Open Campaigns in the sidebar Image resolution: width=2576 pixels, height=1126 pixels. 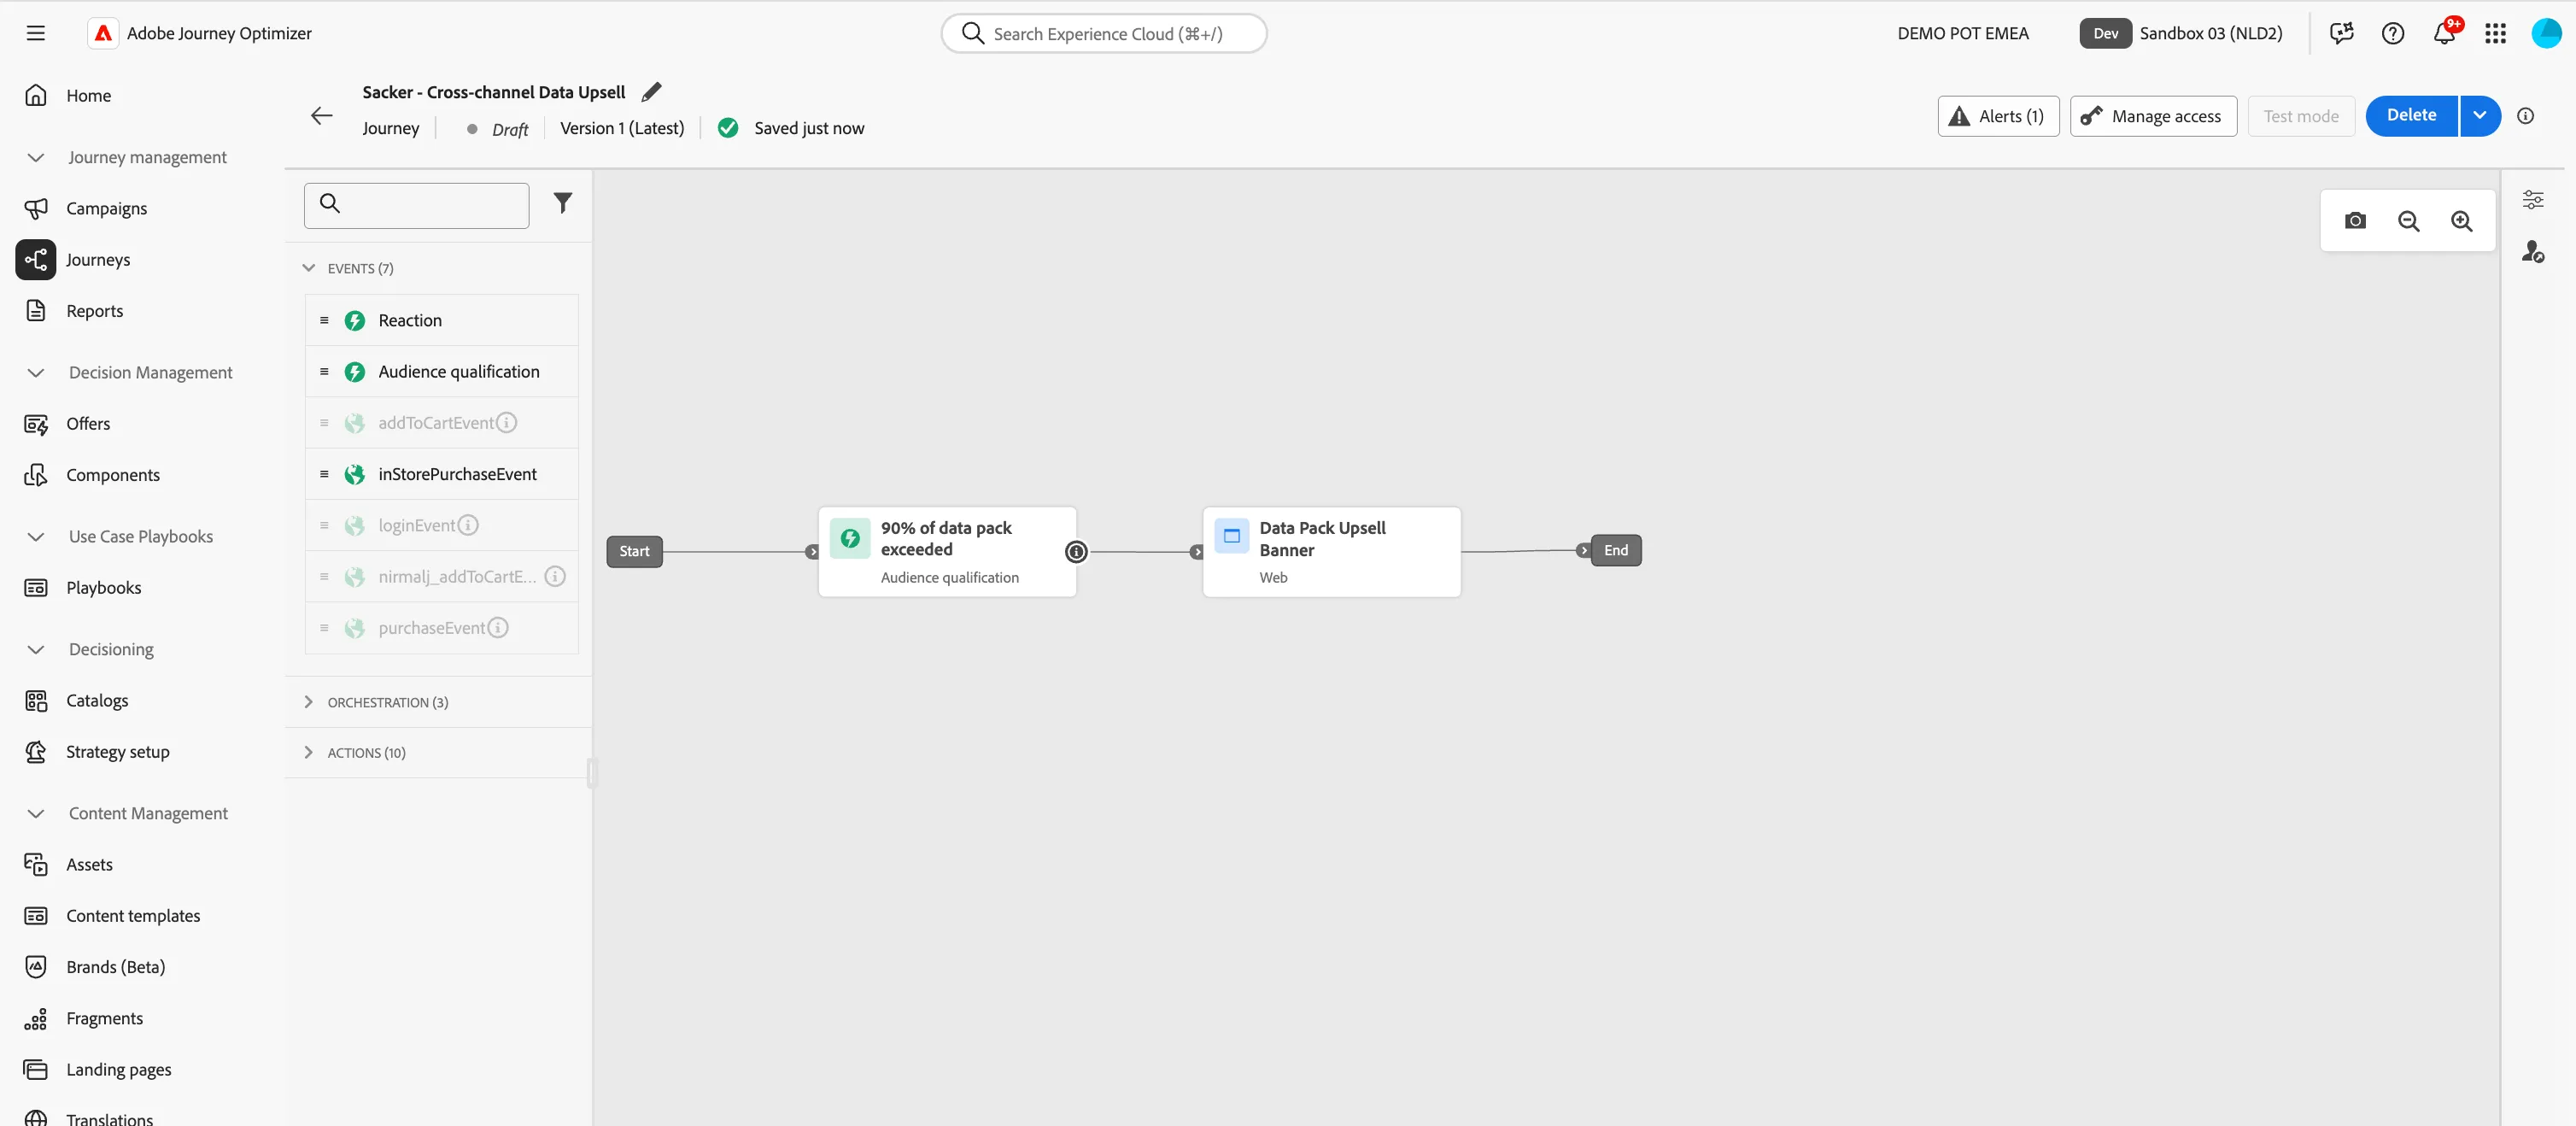tap(106, 208)
